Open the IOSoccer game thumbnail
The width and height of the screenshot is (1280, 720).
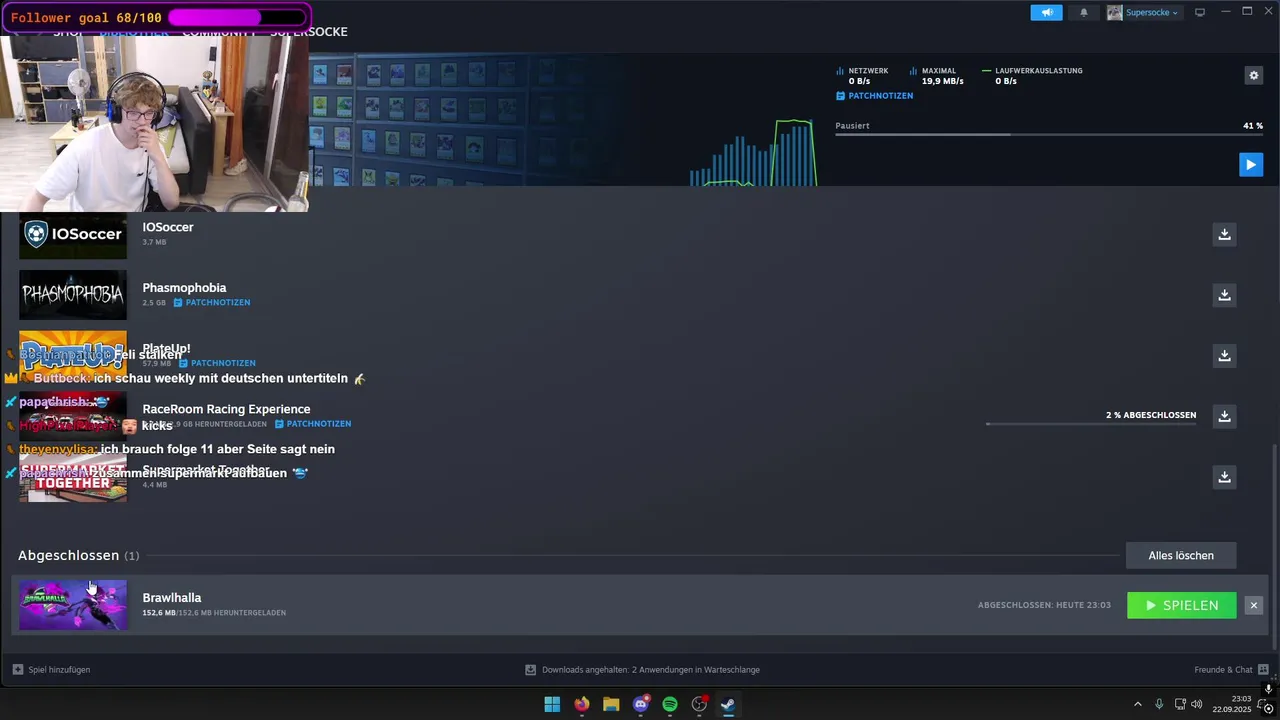point(73,235)
